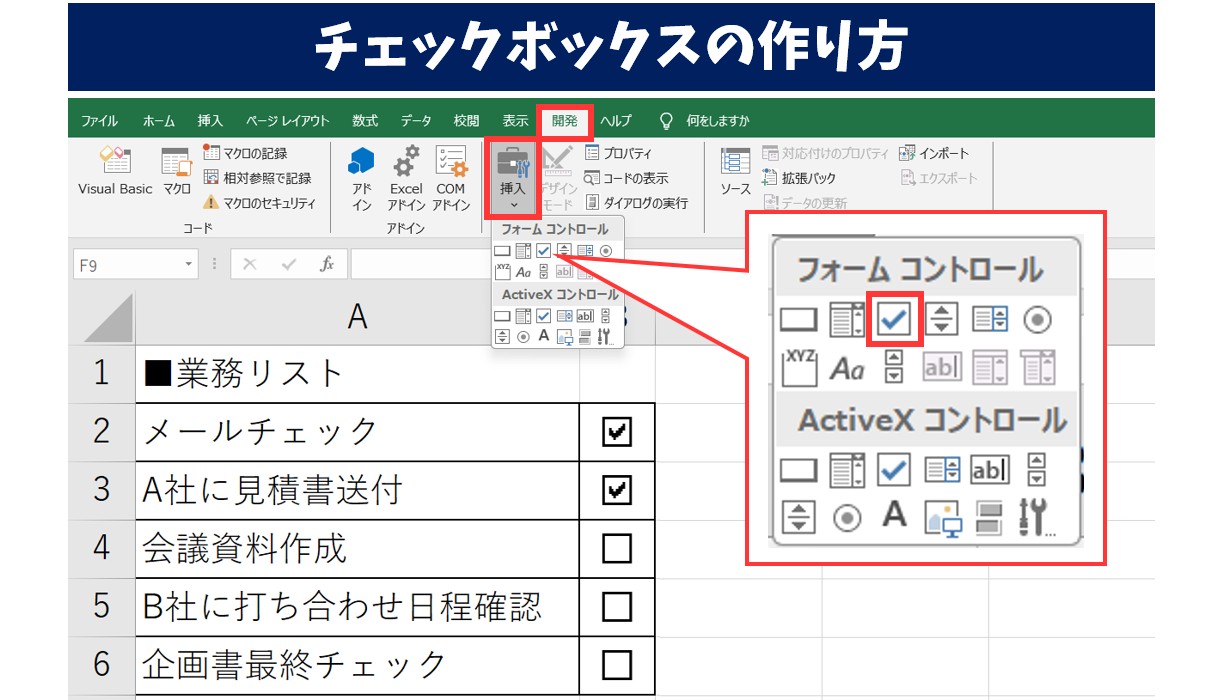1223x700 pixels.
Task: Select option button form control in enlarged panel
Action: tap(1039, 320)
